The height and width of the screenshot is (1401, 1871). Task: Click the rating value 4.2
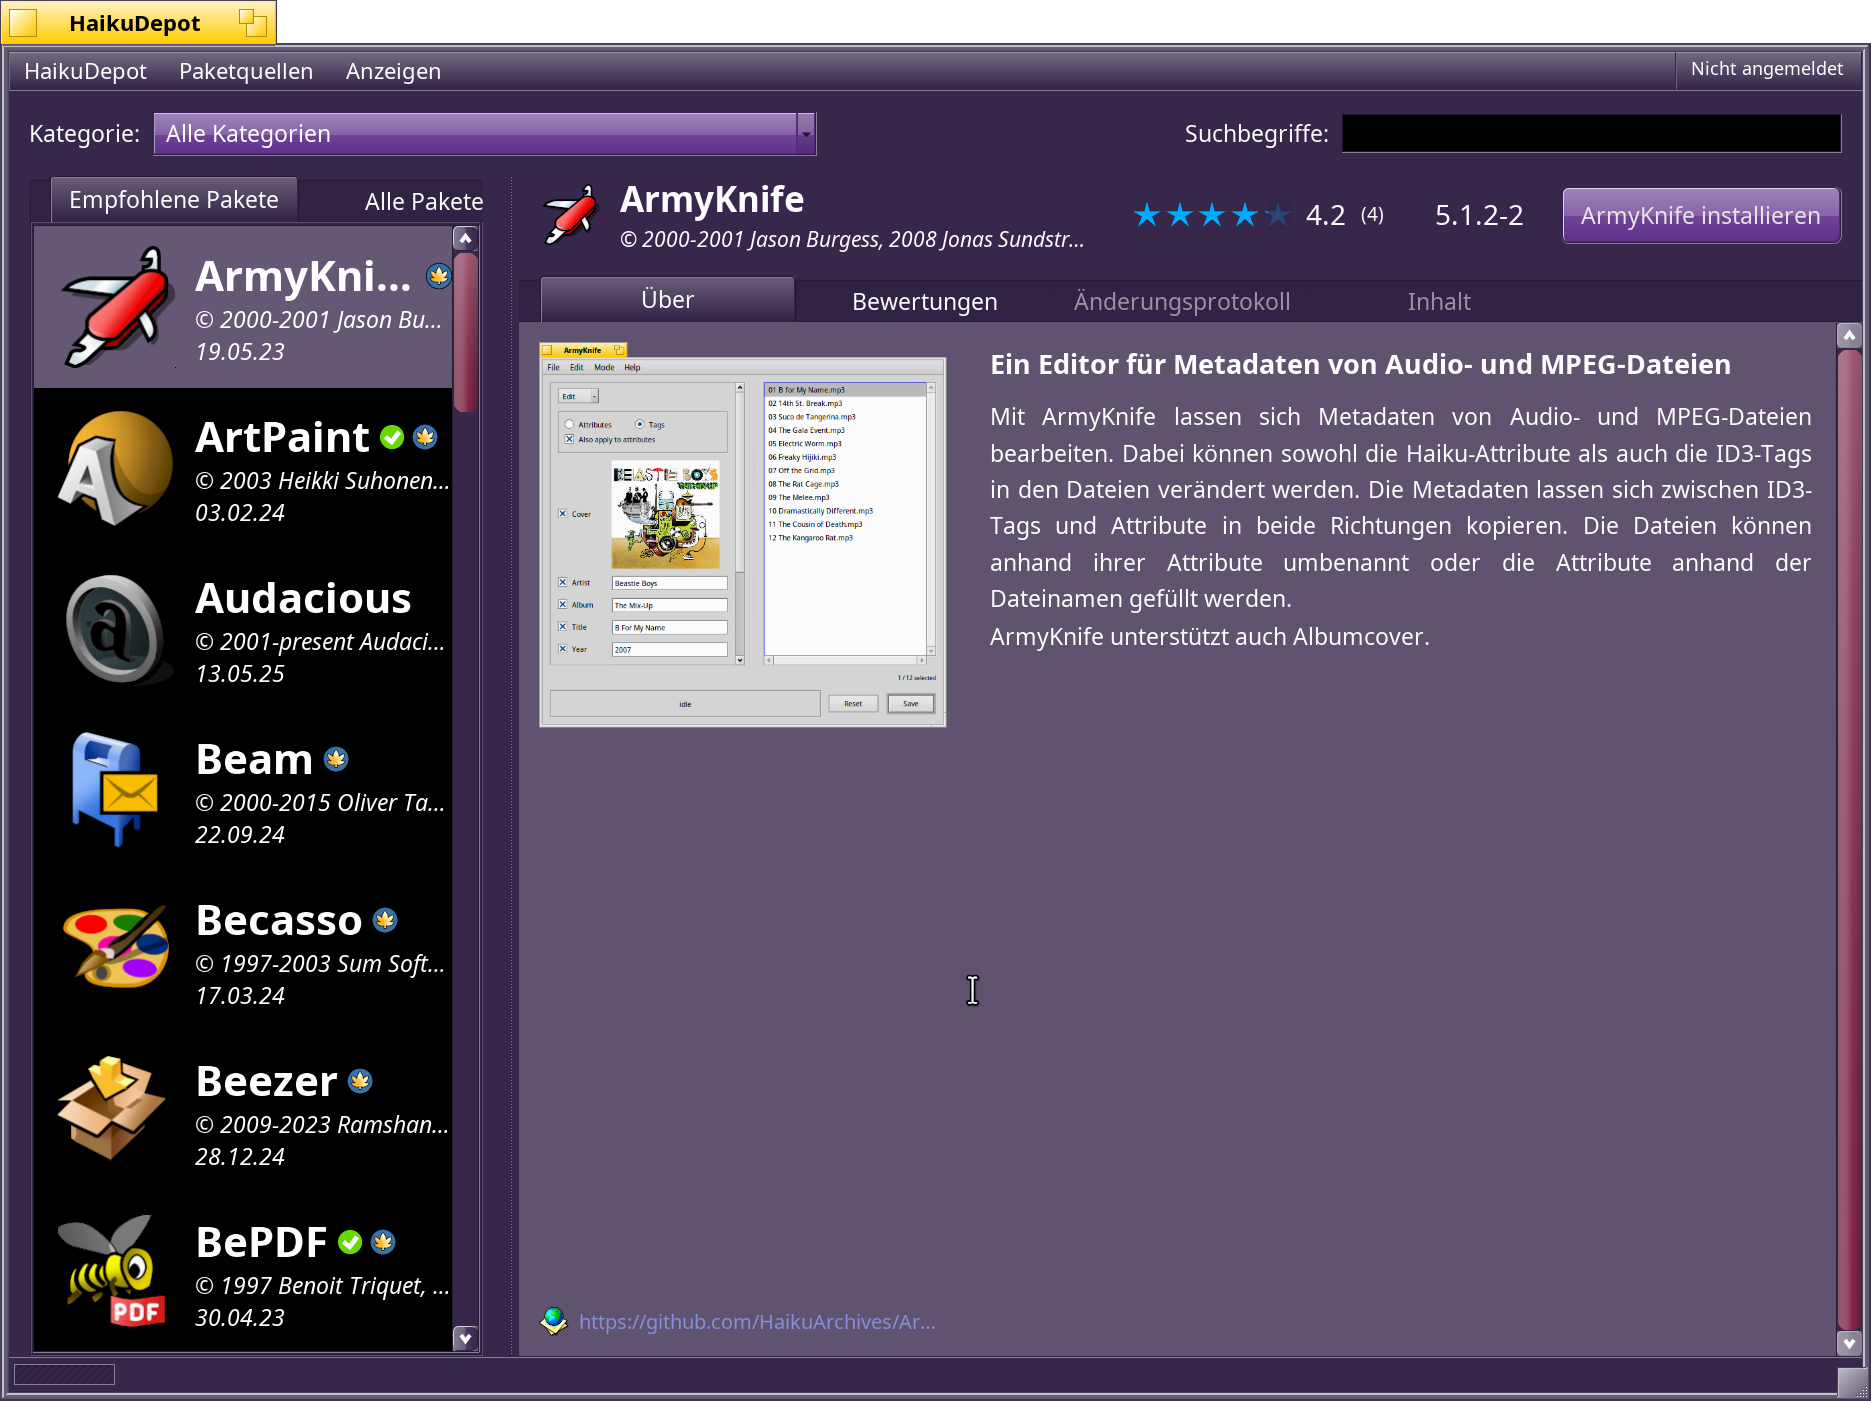coord(1325,215)
